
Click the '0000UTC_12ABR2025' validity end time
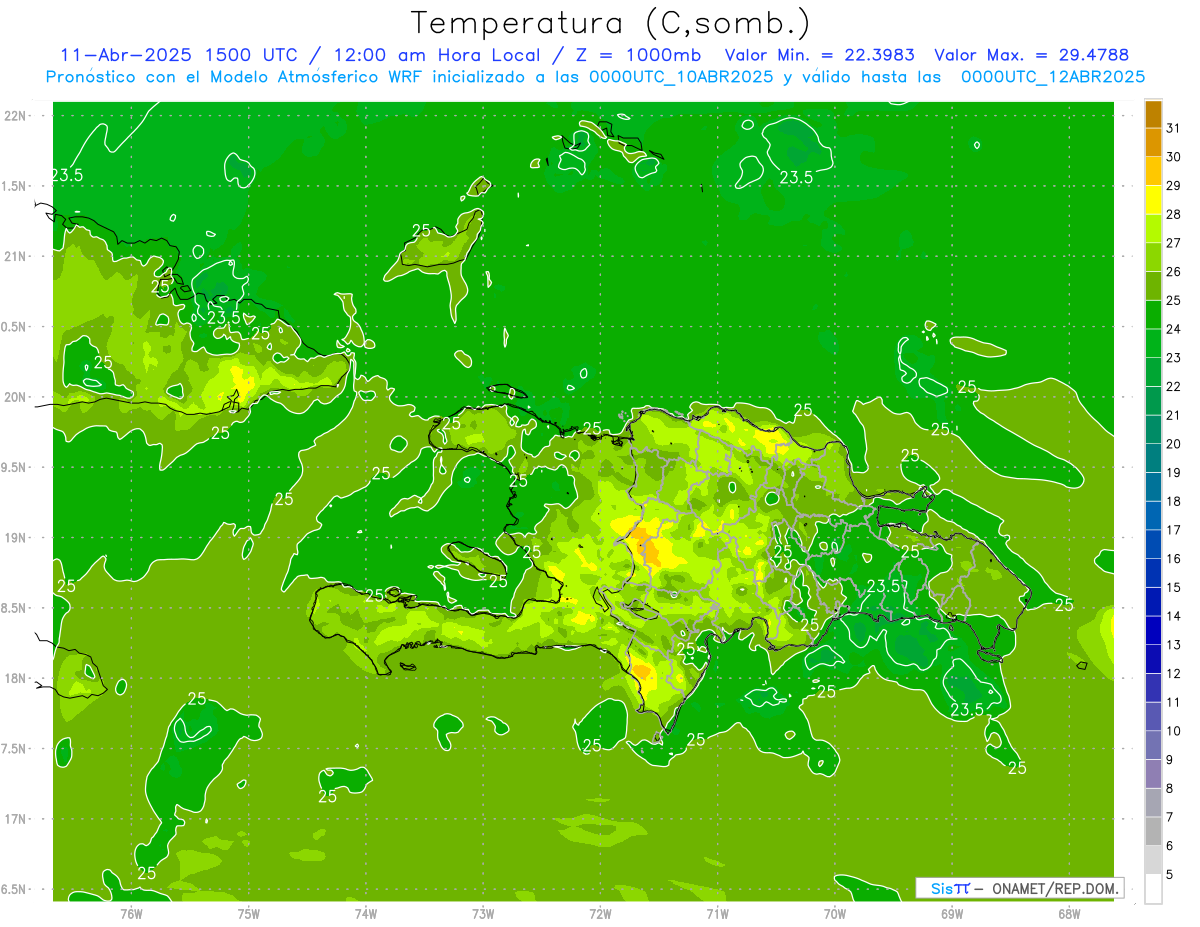coord(1053,77)
